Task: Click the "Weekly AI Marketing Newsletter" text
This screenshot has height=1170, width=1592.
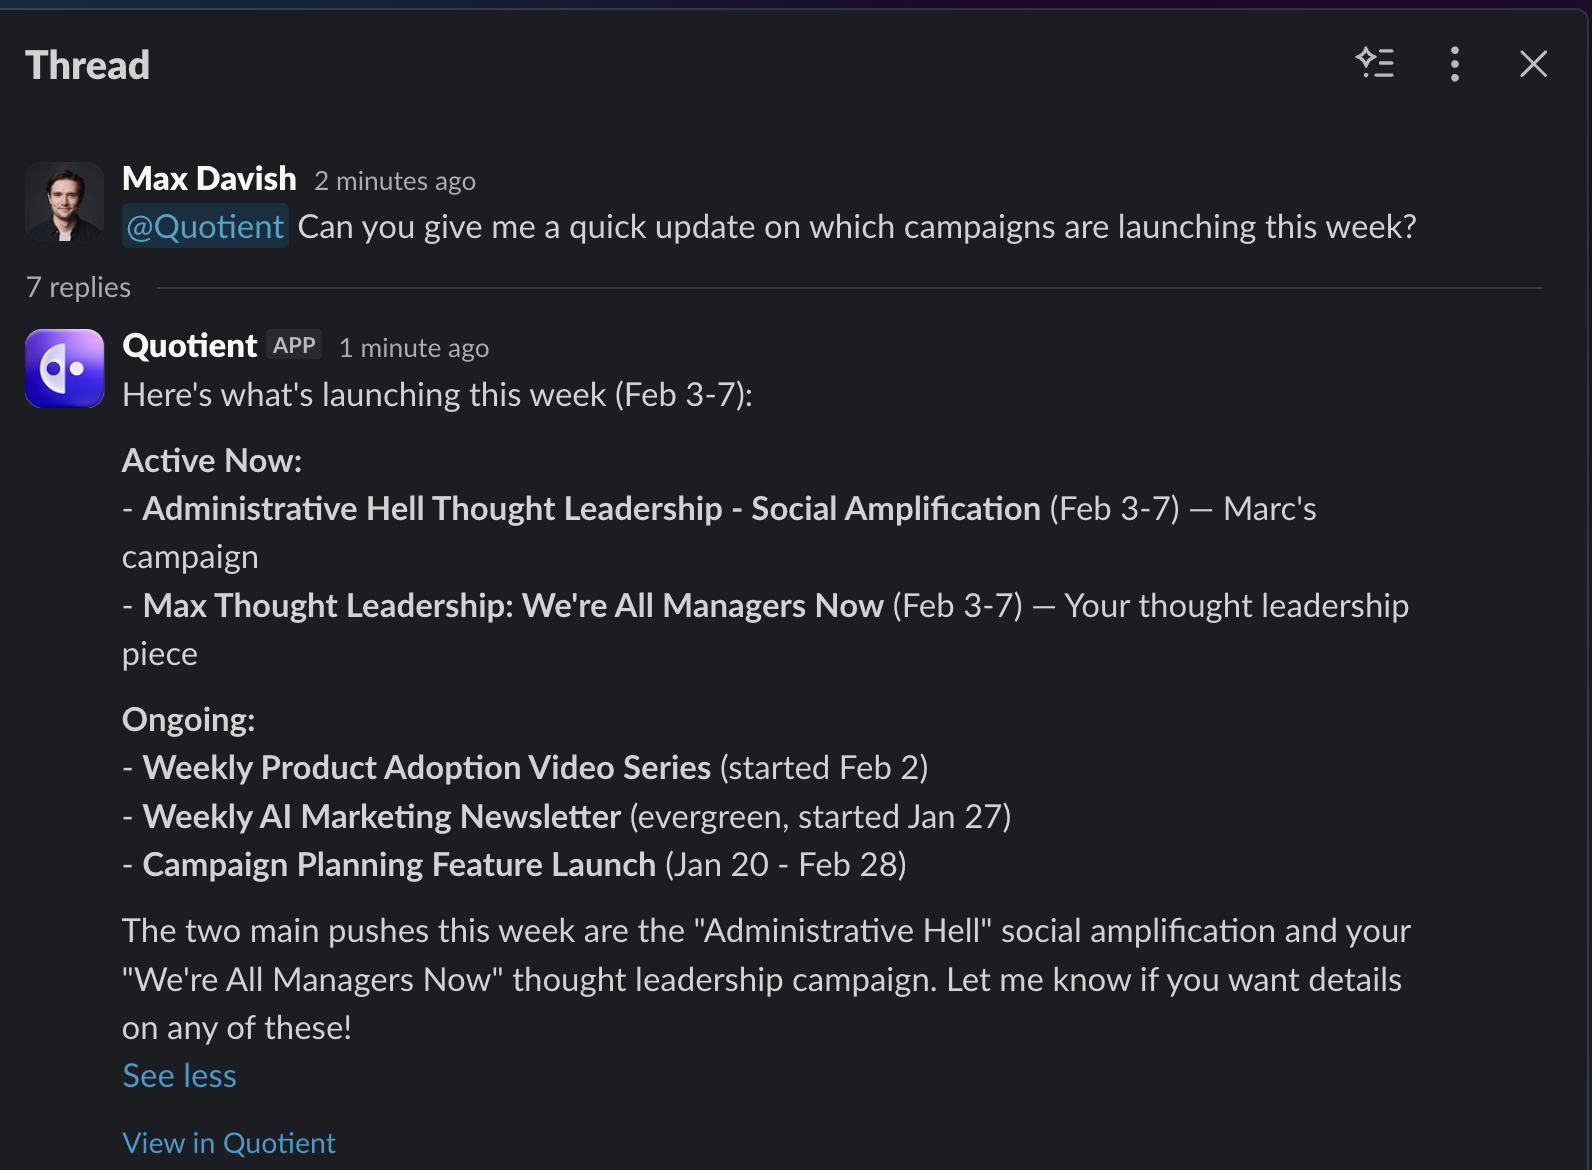Action: coord(382,817)
